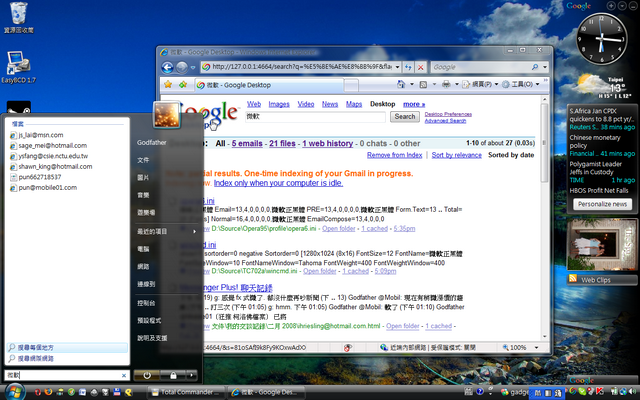Click the Internet Explorer Back button
This screenshot has height=400, width=640.
pyautogui.click(x=167, y=67)
